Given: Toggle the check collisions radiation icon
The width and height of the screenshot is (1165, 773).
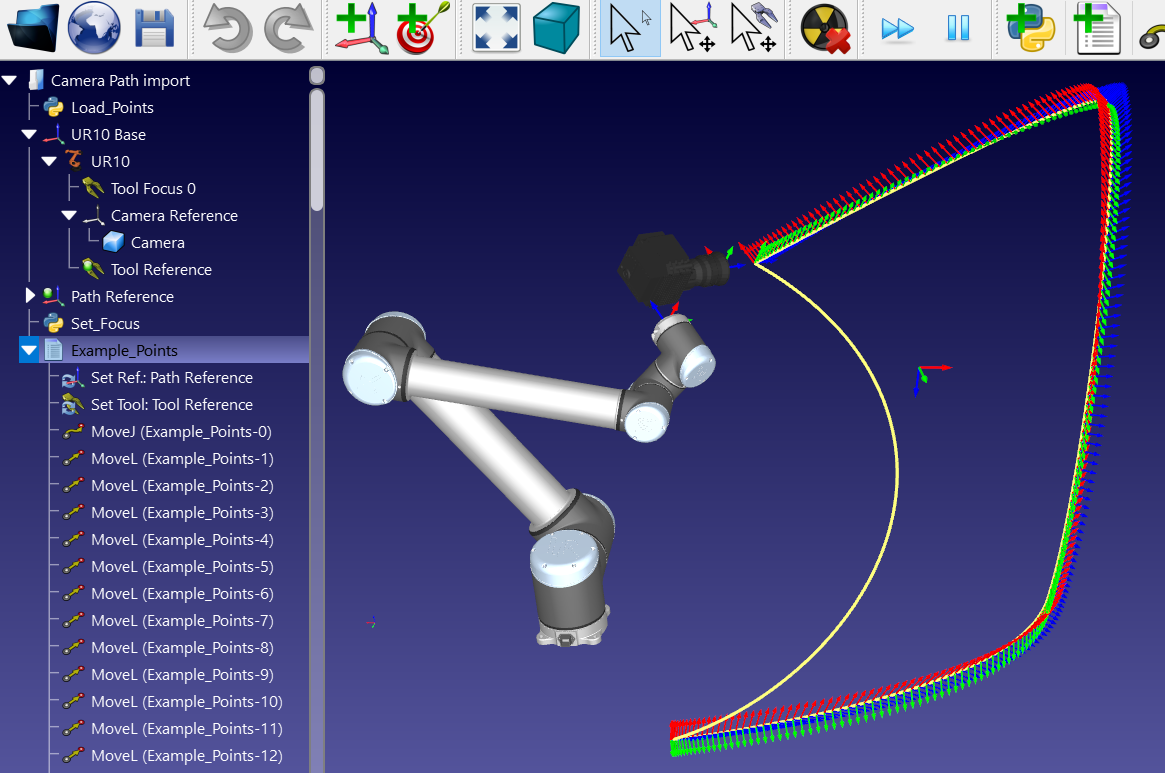Looking at the screenshot, I should 825,28.
